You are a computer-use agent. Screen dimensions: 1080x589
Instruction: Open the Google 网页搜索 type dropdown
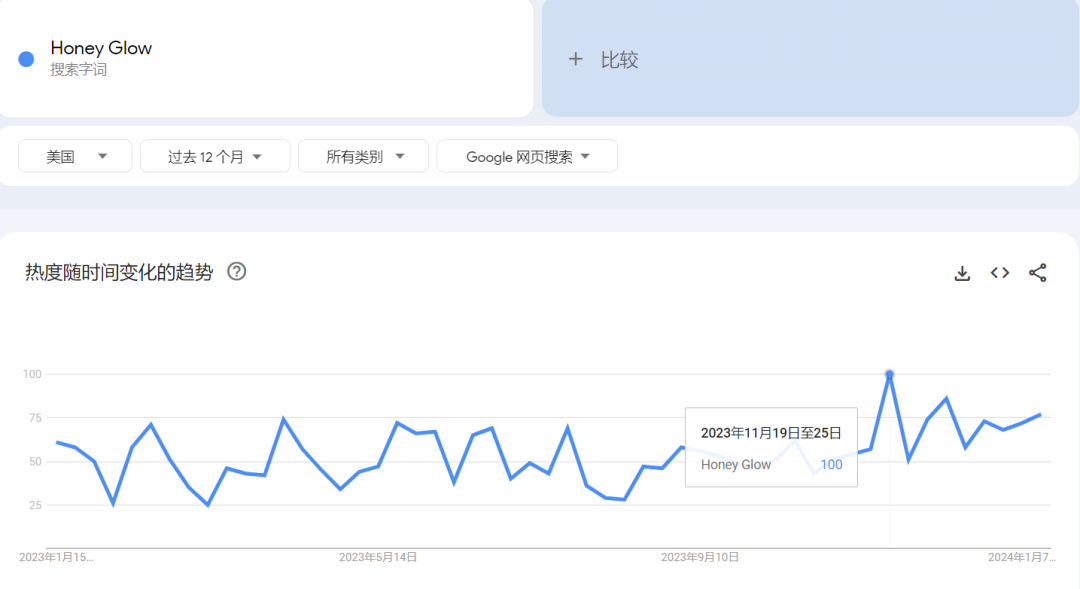[x=527, y=156]
